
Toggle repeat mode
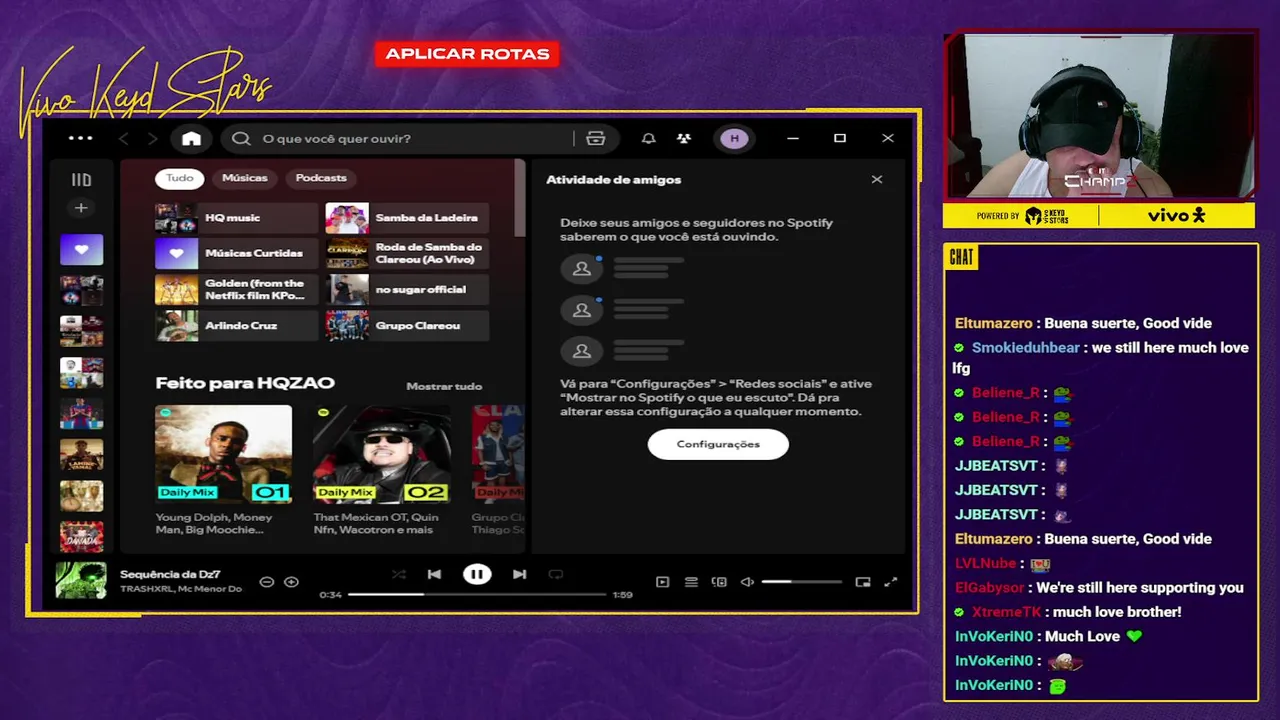556,574
